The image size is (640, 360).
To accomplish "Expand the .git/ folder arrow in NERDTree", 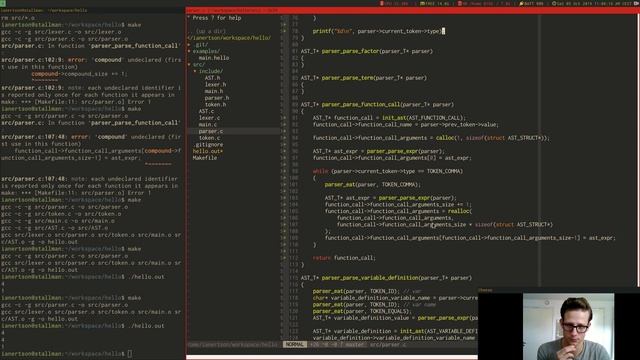I will click(x=189, y=44).
